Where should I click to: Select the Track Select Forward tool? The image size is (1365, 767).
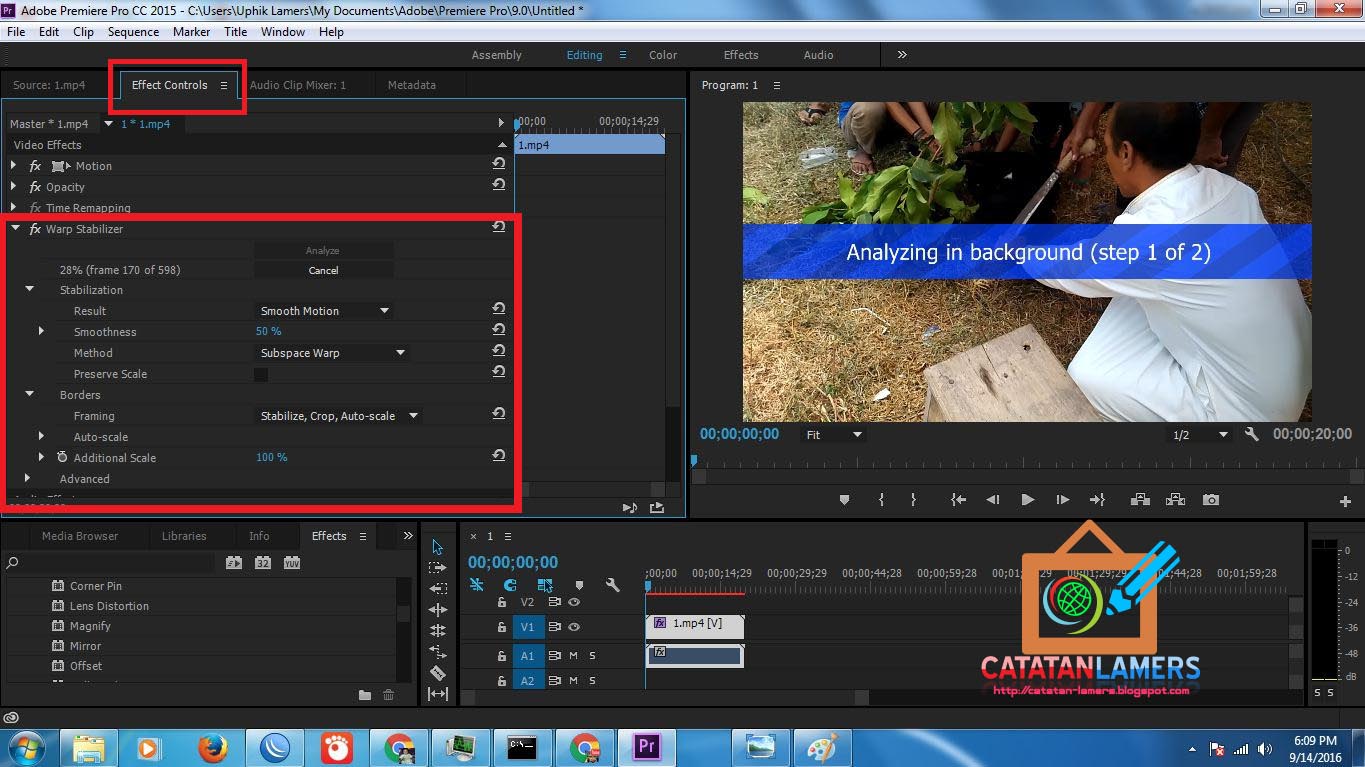point(437,567)
